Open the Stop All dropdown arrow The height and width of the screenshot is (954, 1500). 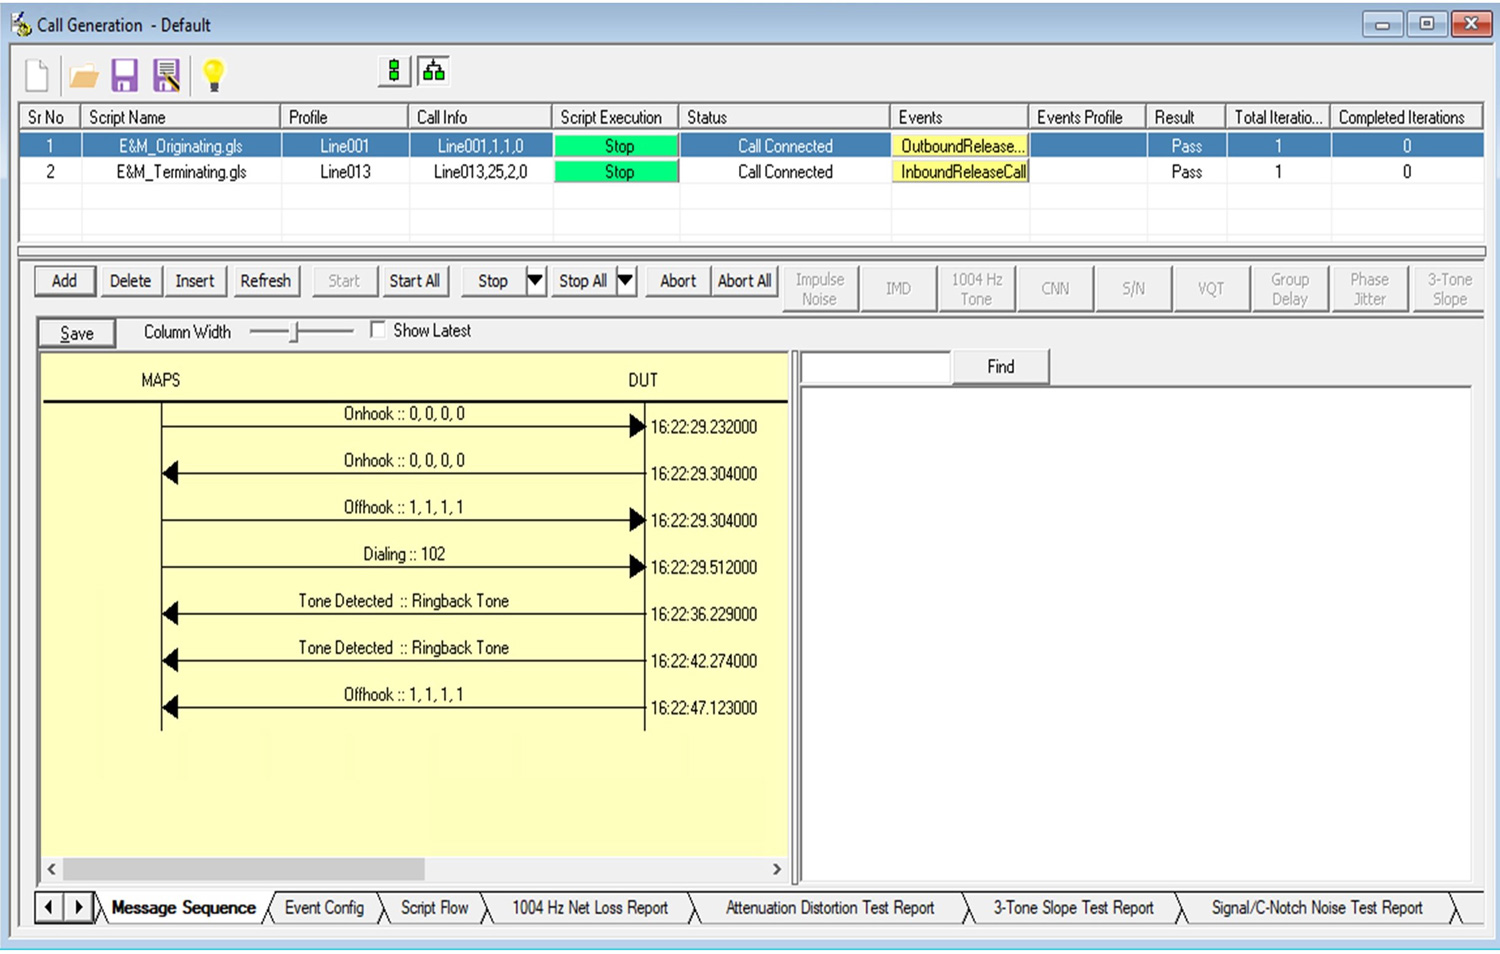click(x=624, y=281)
